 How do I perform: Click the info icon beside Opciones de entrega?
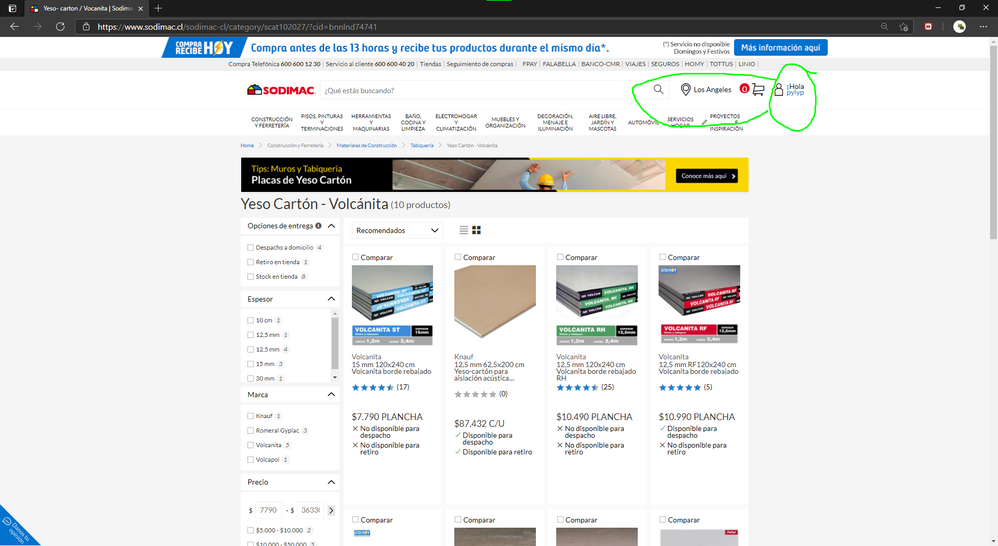point(318,226)
